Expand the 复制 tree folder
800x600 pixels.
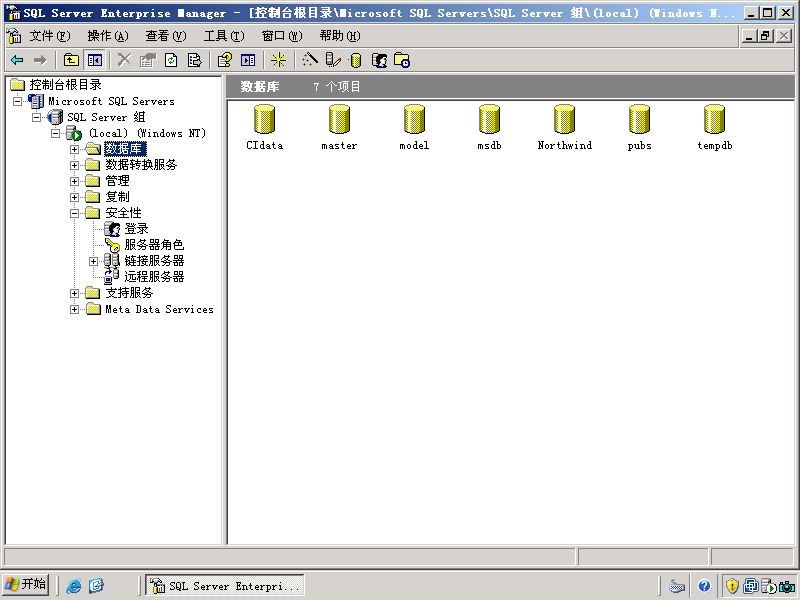click(x=74, y=197)
